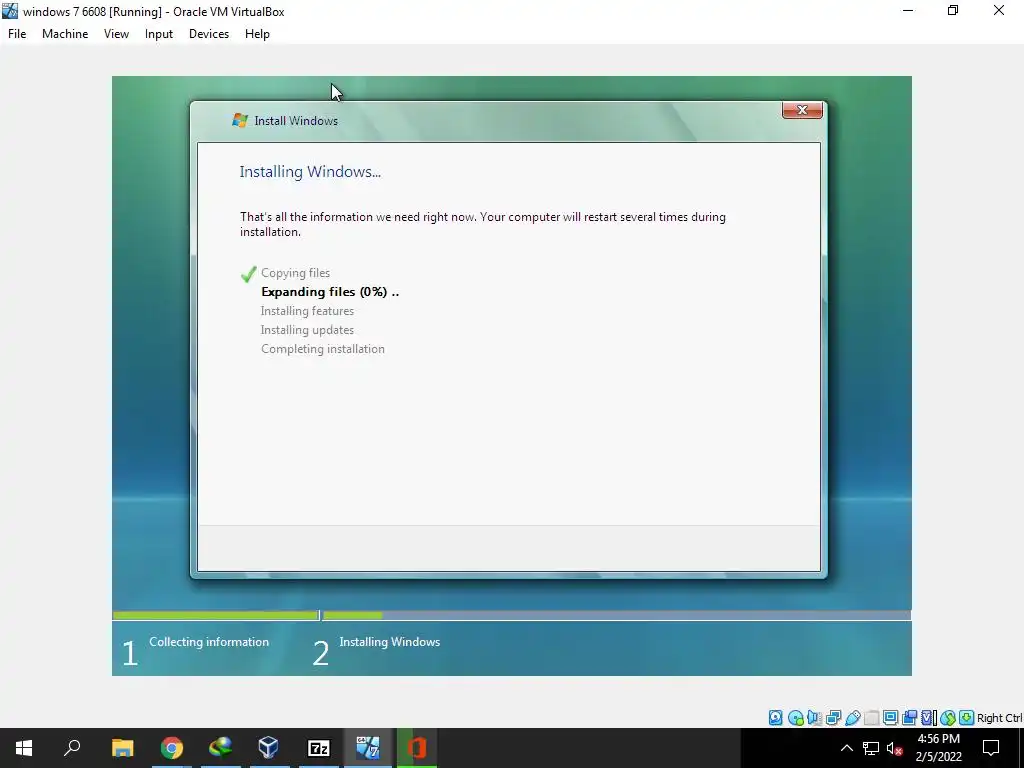Image resolution: width=1024 pixels, height=768 pixels.
Task: Click the Collecting information progress bar segment
Action: tap(216, 615)
